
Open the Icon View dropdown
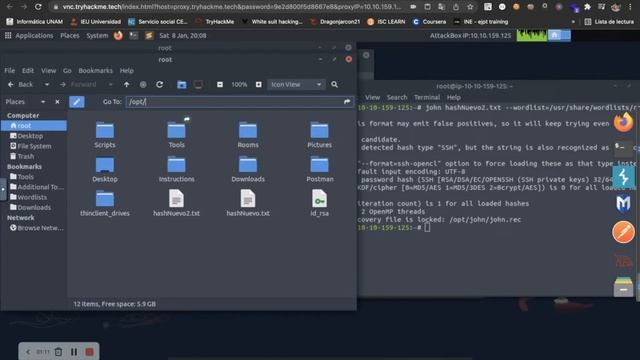coord(296,84)
